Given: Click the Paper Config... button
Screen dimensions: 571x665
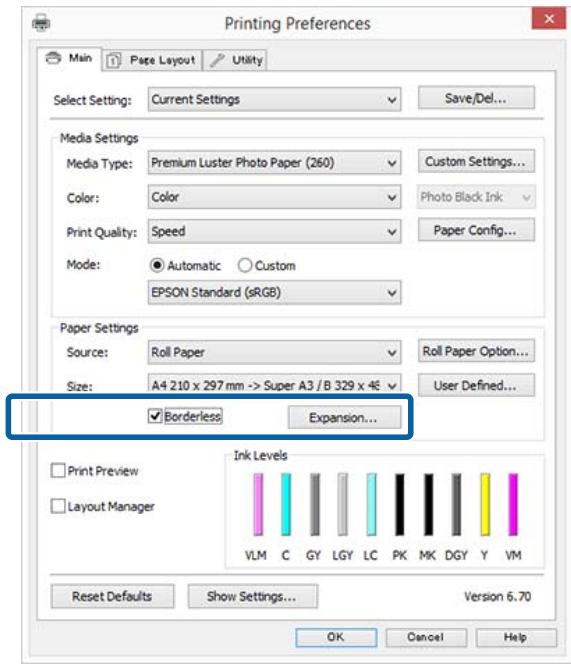Looking at the screenshot, I should click(476, 230).
